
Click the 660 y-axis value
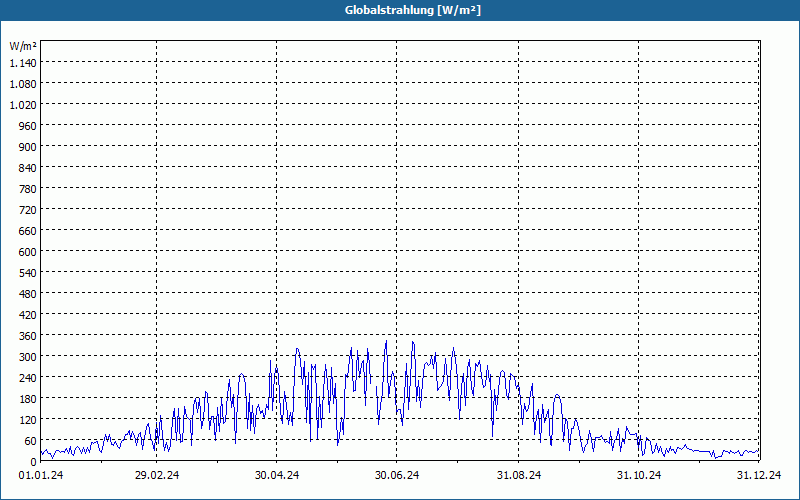pos(28,231)
